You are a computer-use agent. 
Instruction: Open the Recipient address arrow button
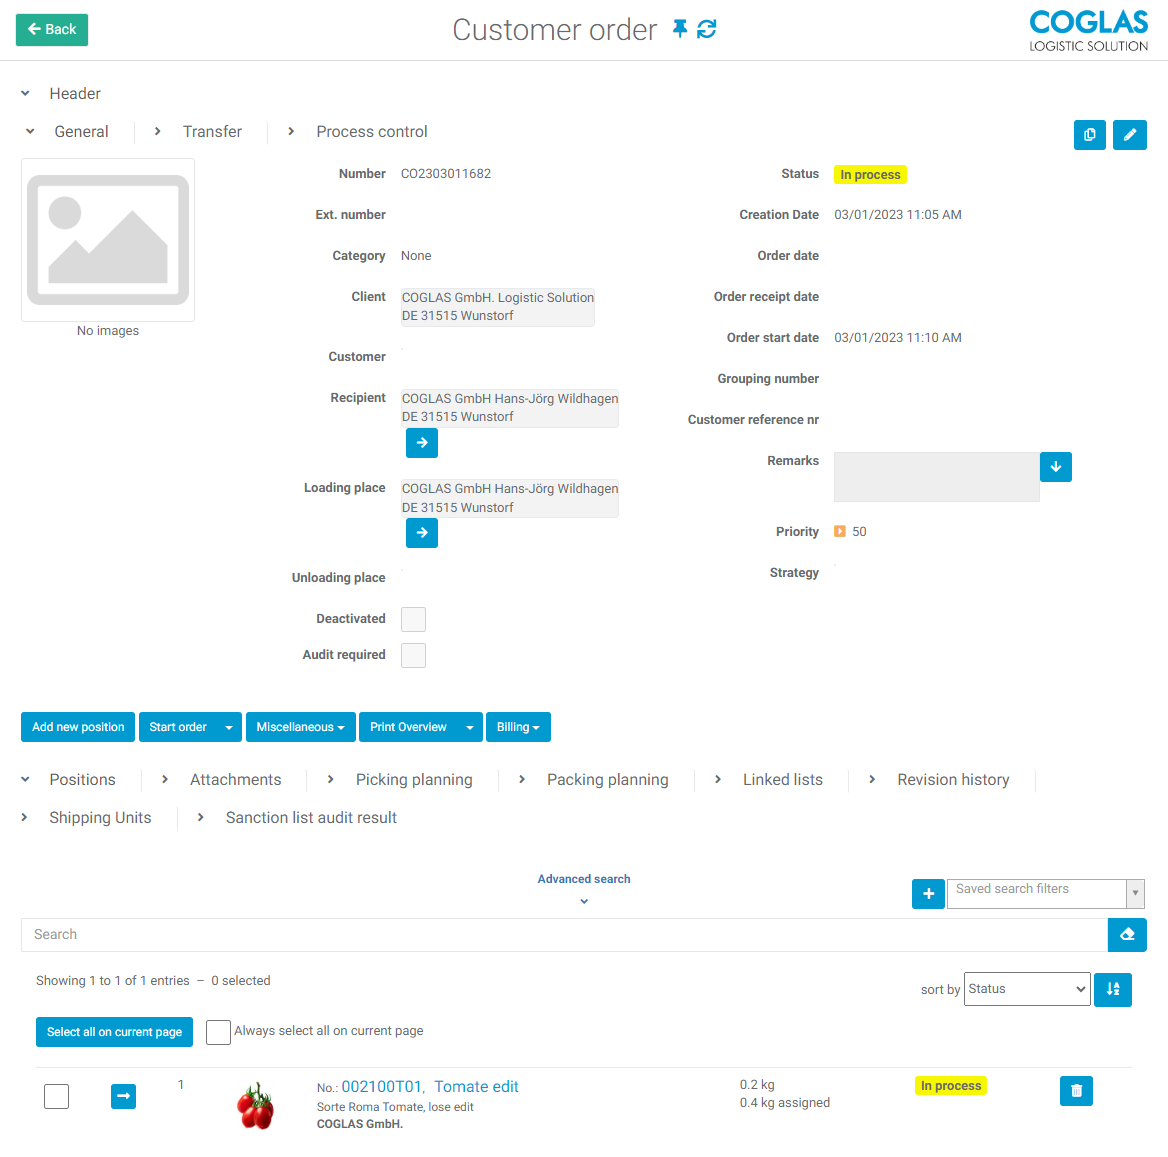[x=422, y=442]
